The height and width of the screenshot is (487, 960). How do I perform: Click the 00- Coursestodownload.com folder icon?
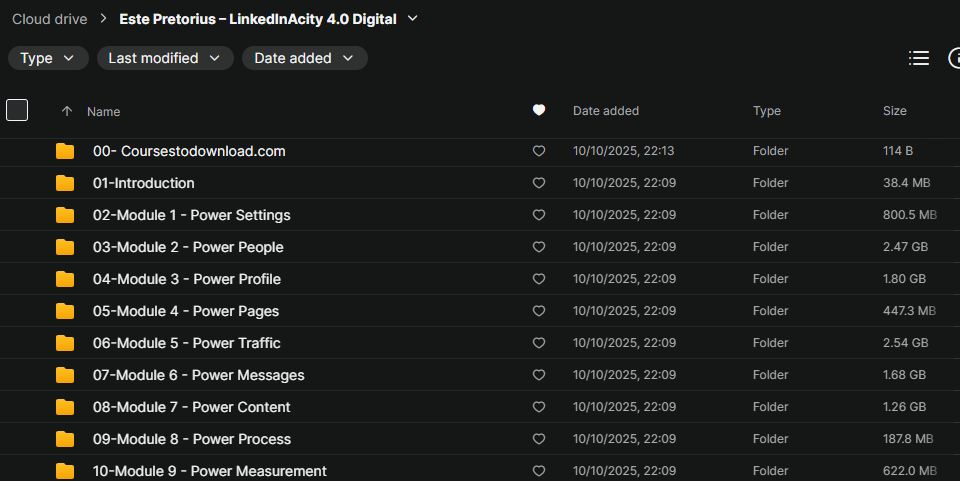tap(65, 151)
